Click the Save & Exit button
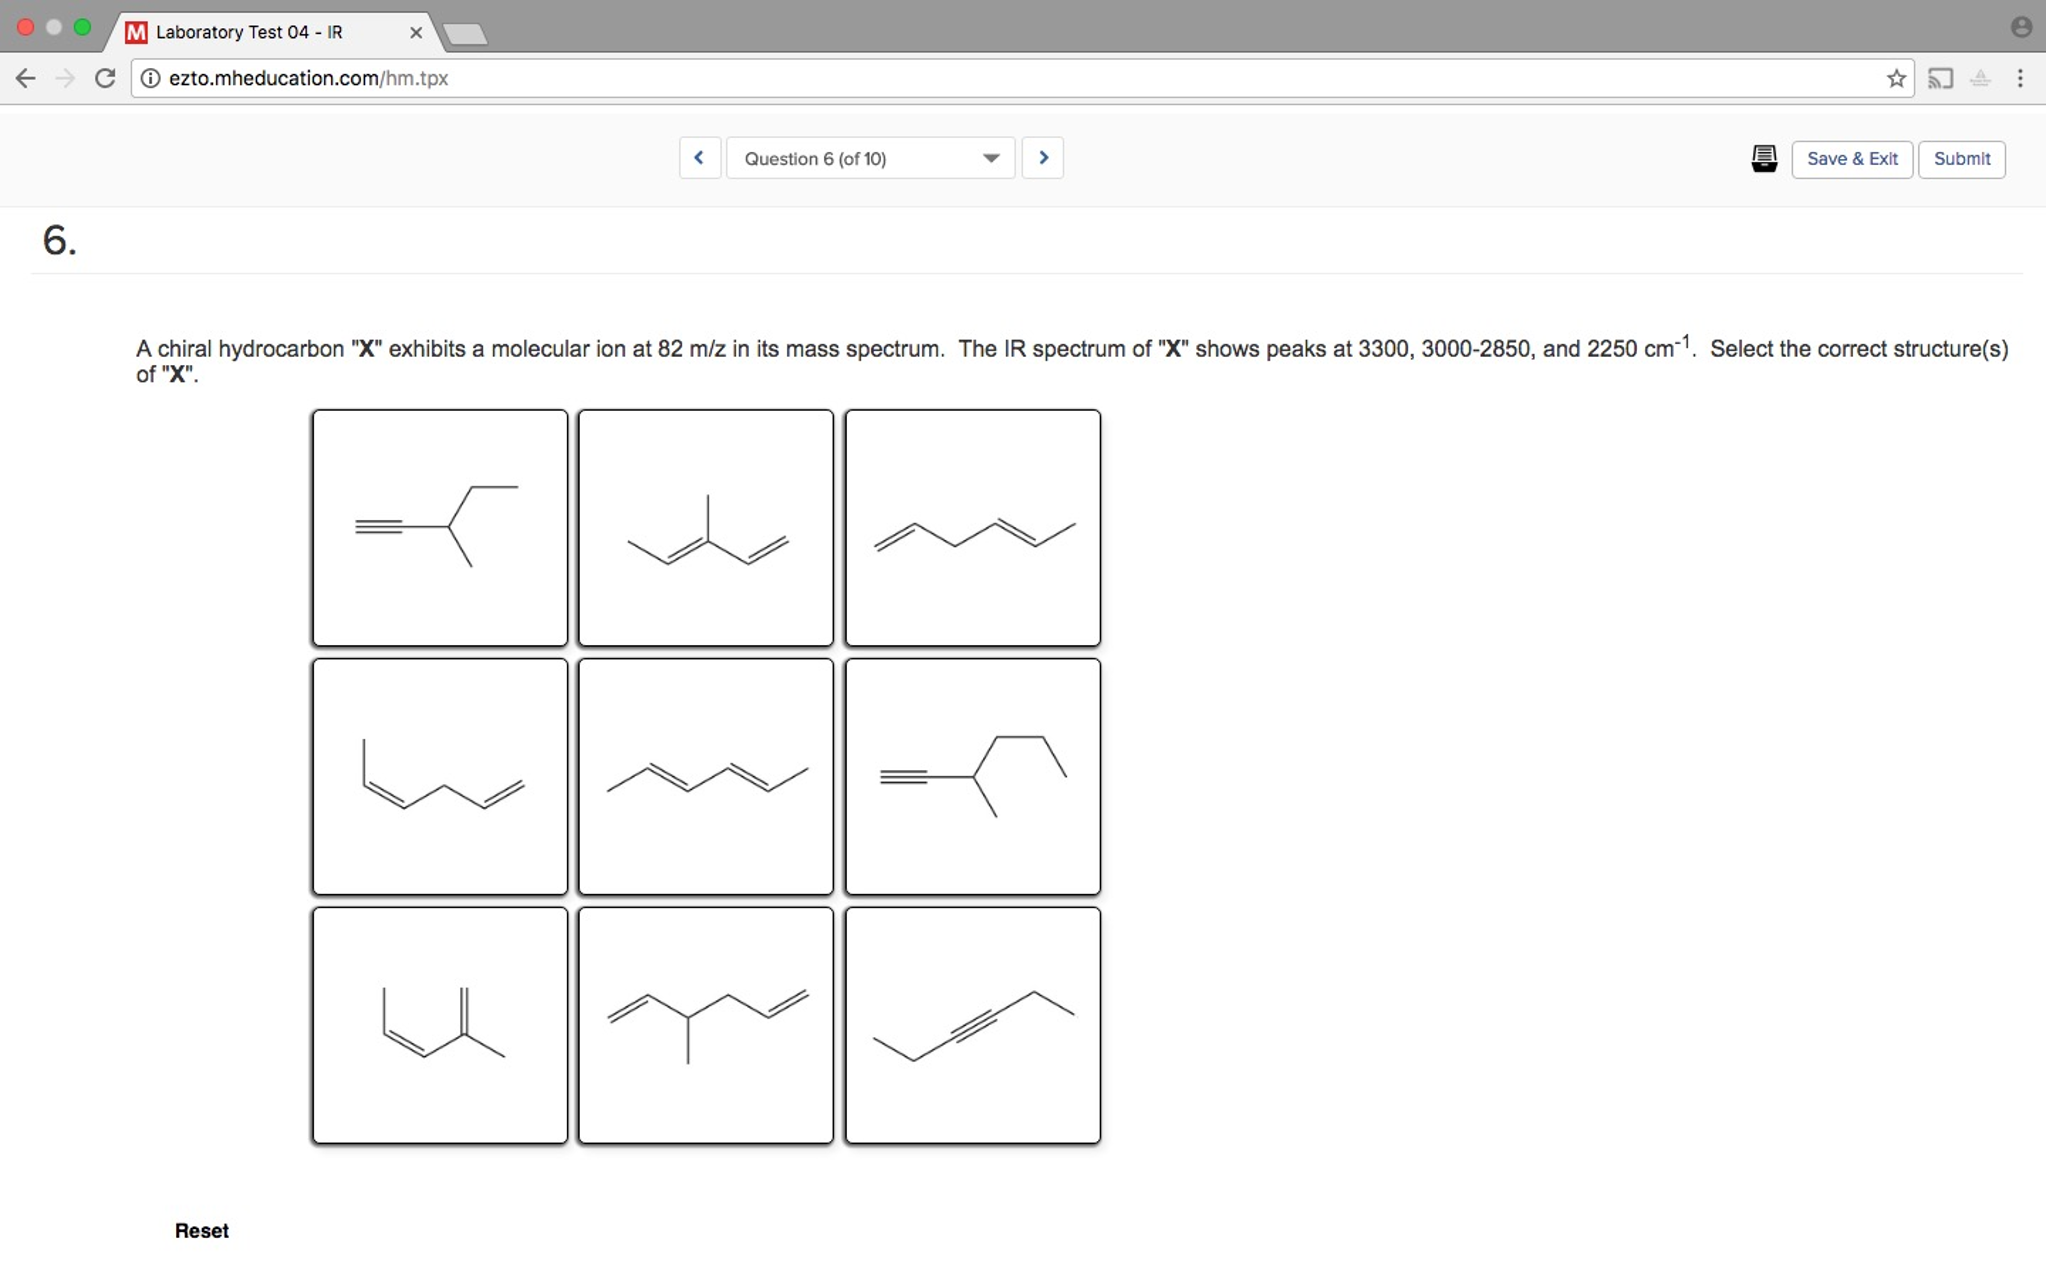Viewport: 2046px width, 1279px height. click(1850, 159)
